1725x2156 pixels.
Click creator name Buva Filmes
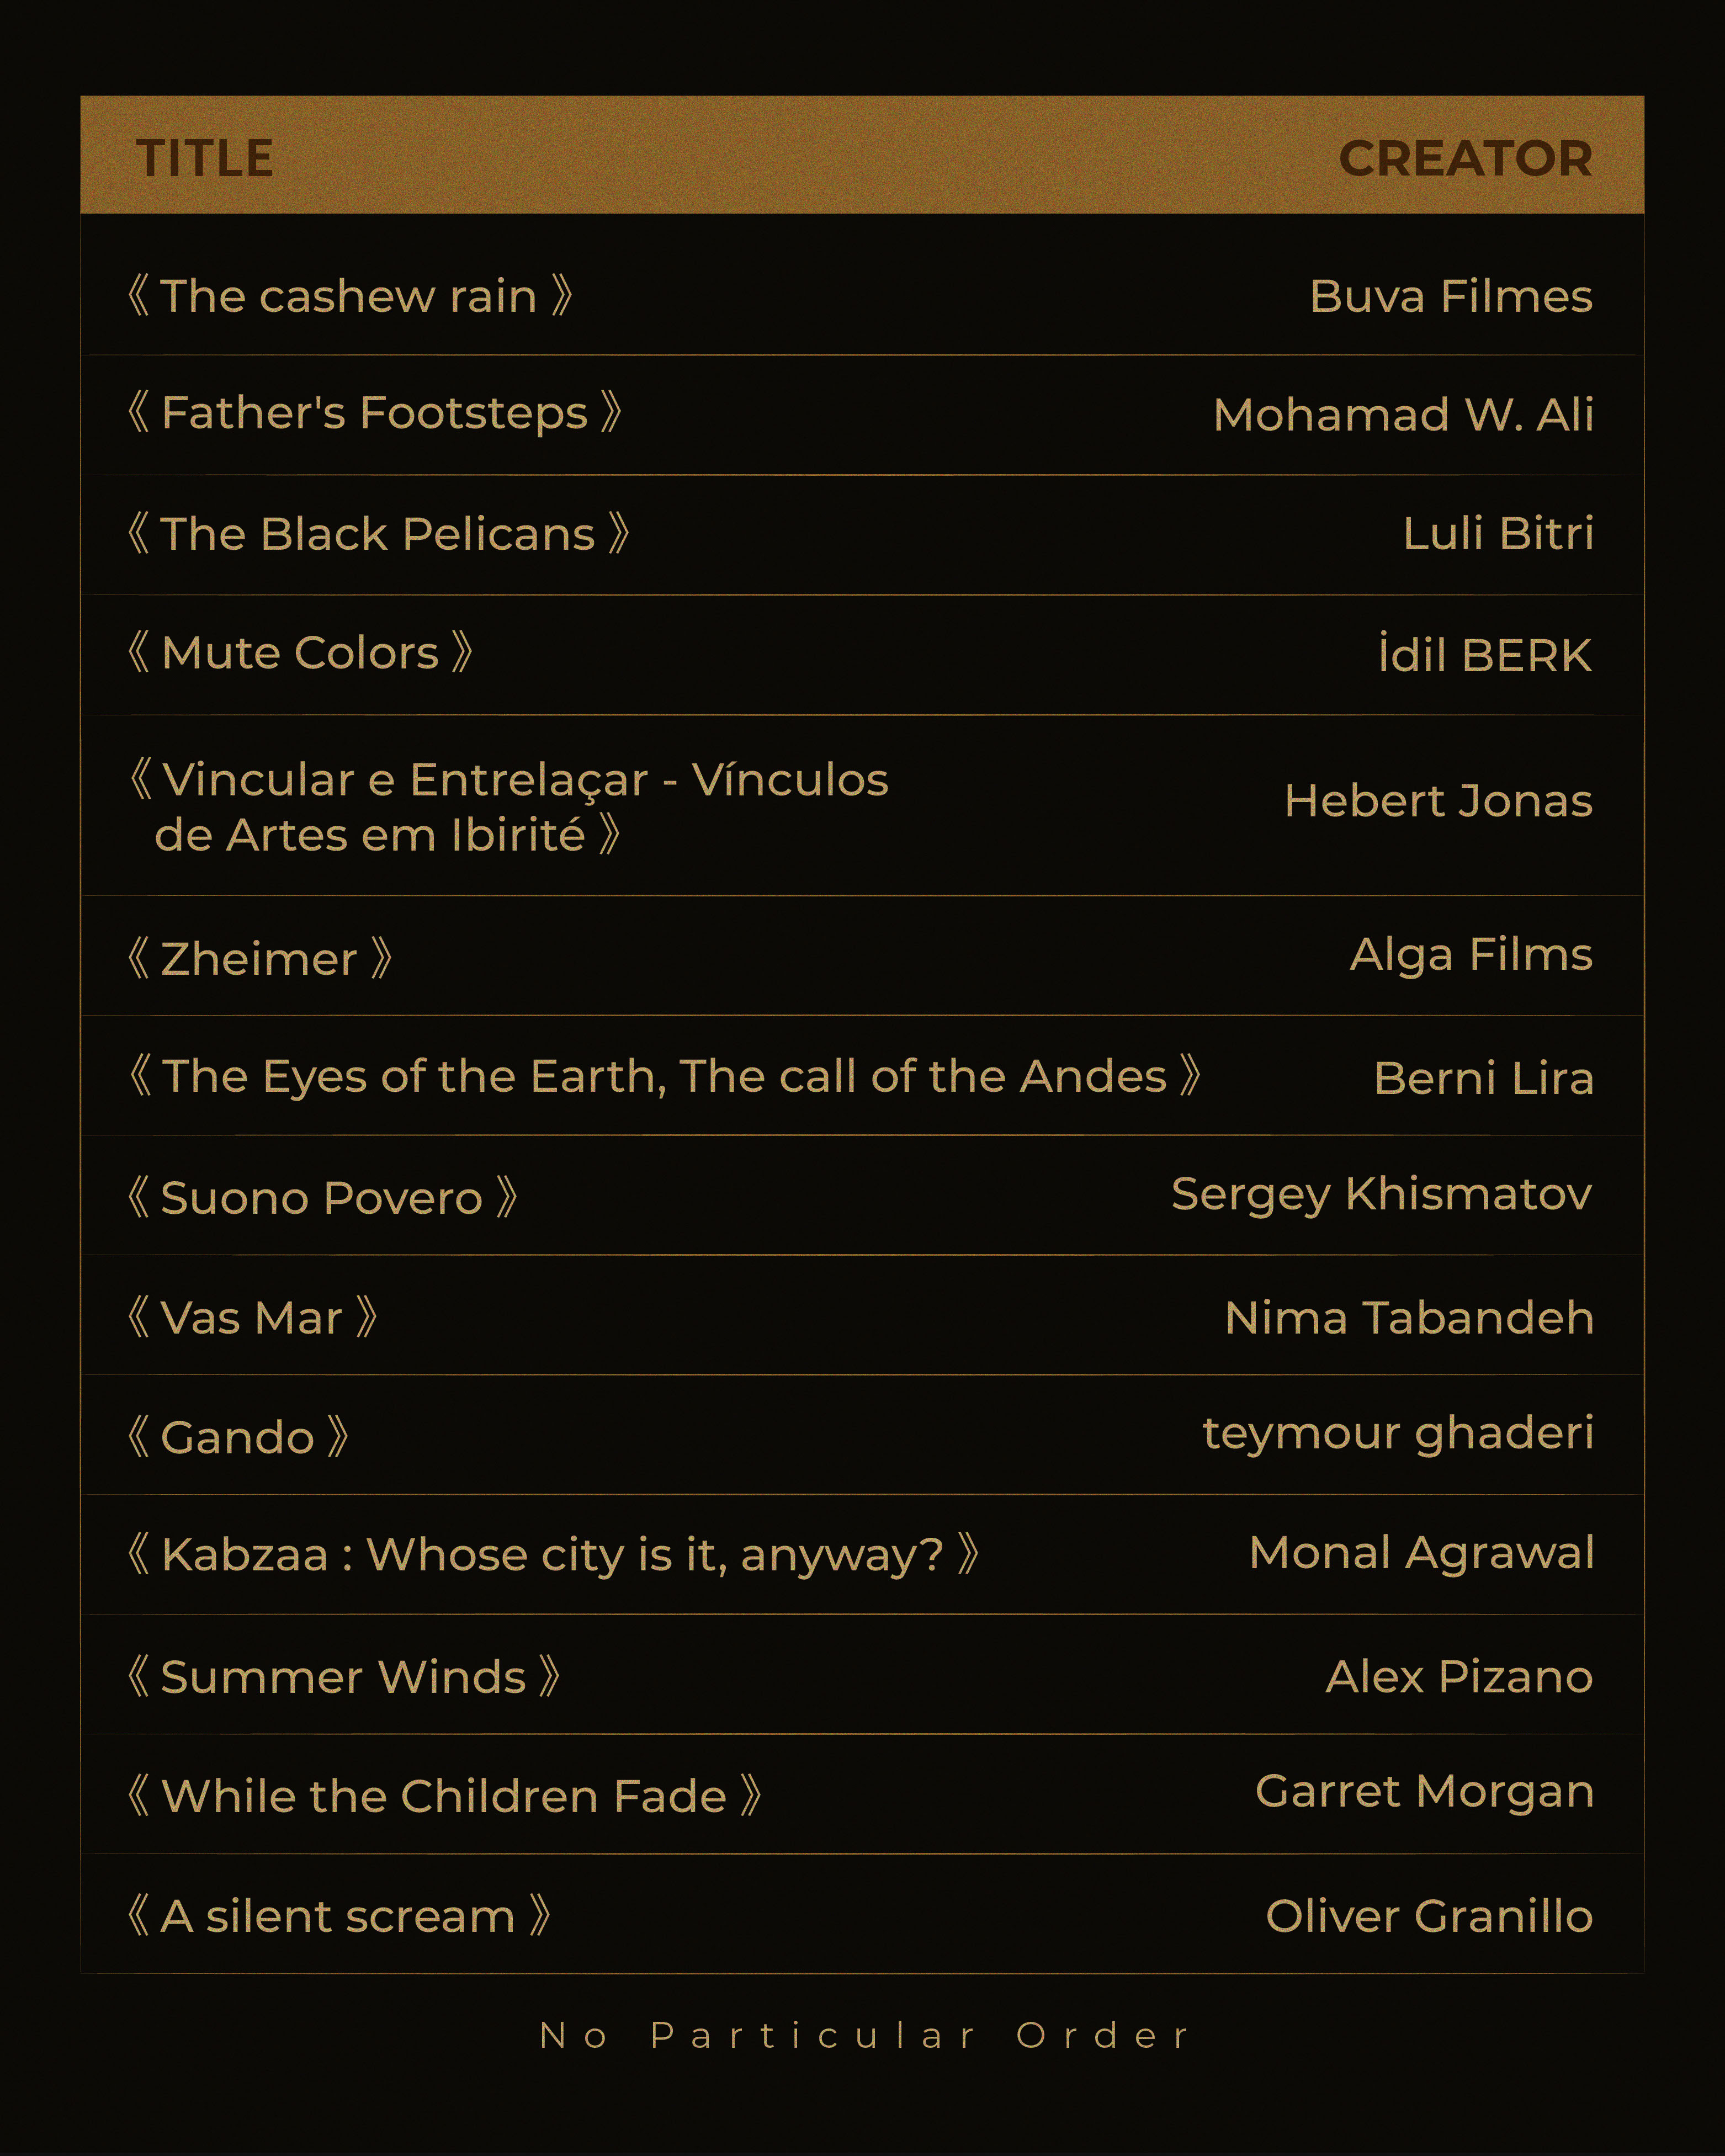(1451, 296)
